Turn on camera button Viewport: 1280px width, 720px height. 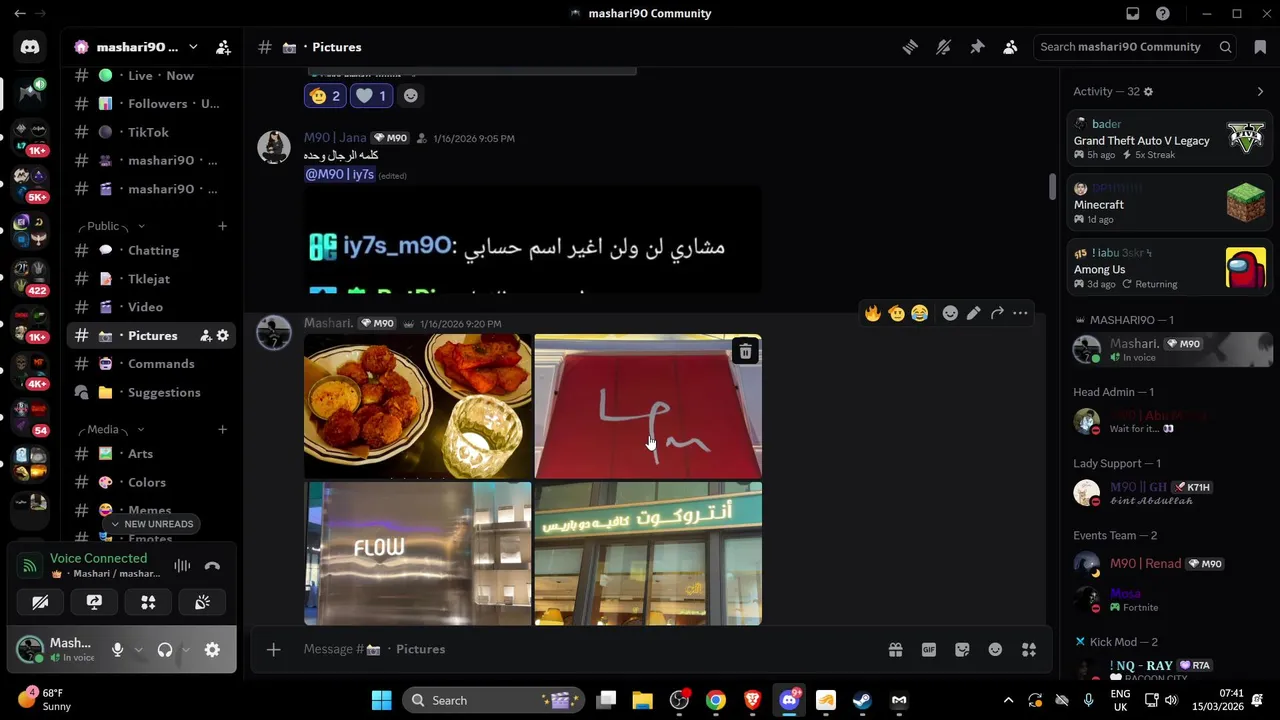pos(40,602)
